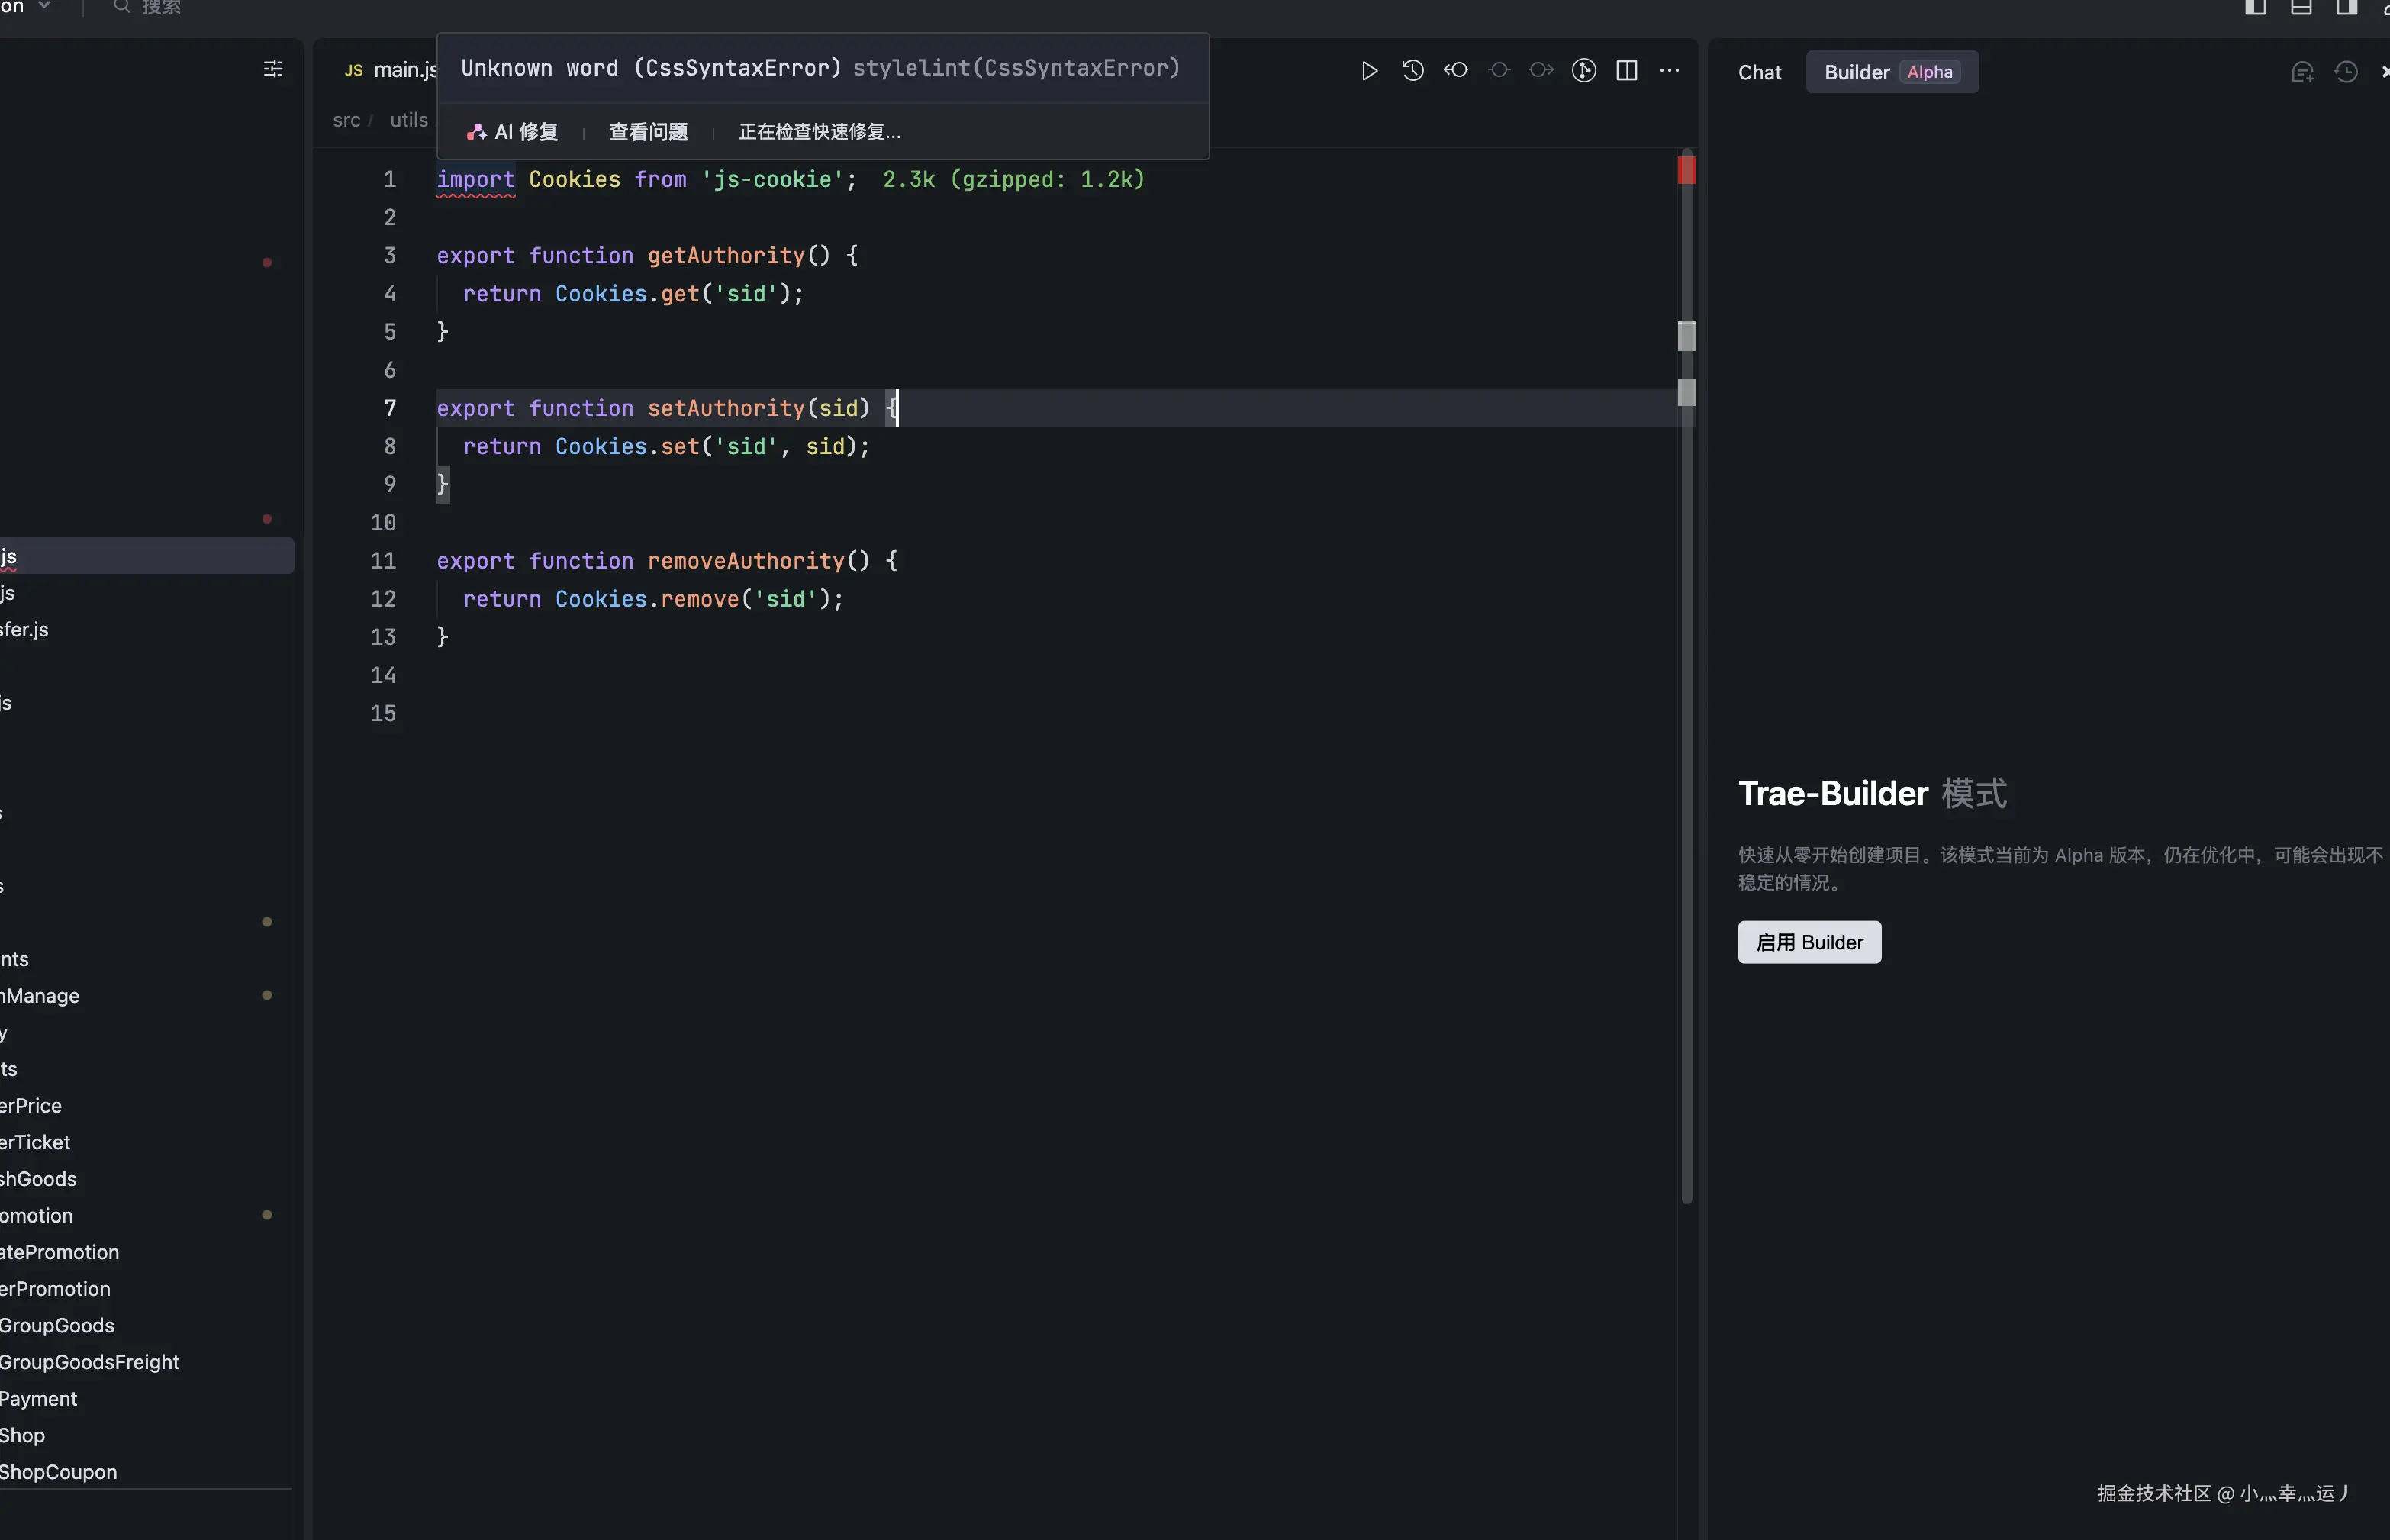2390x1540 pixels.
Task: Open the project name dropdown chevron
Action: [44, 6]
